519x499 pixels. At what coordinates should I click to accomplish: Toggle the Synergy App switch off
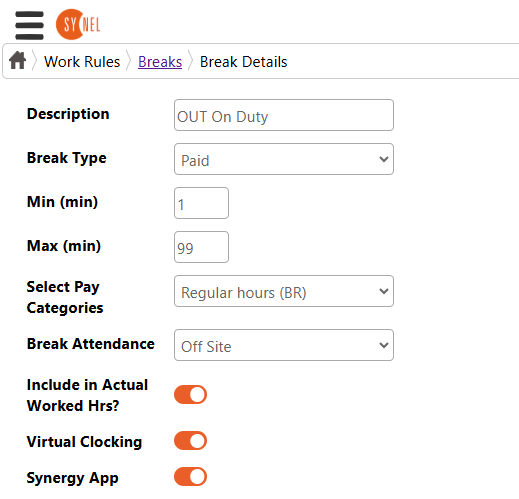pyautogui.click(x=190, y=477)
